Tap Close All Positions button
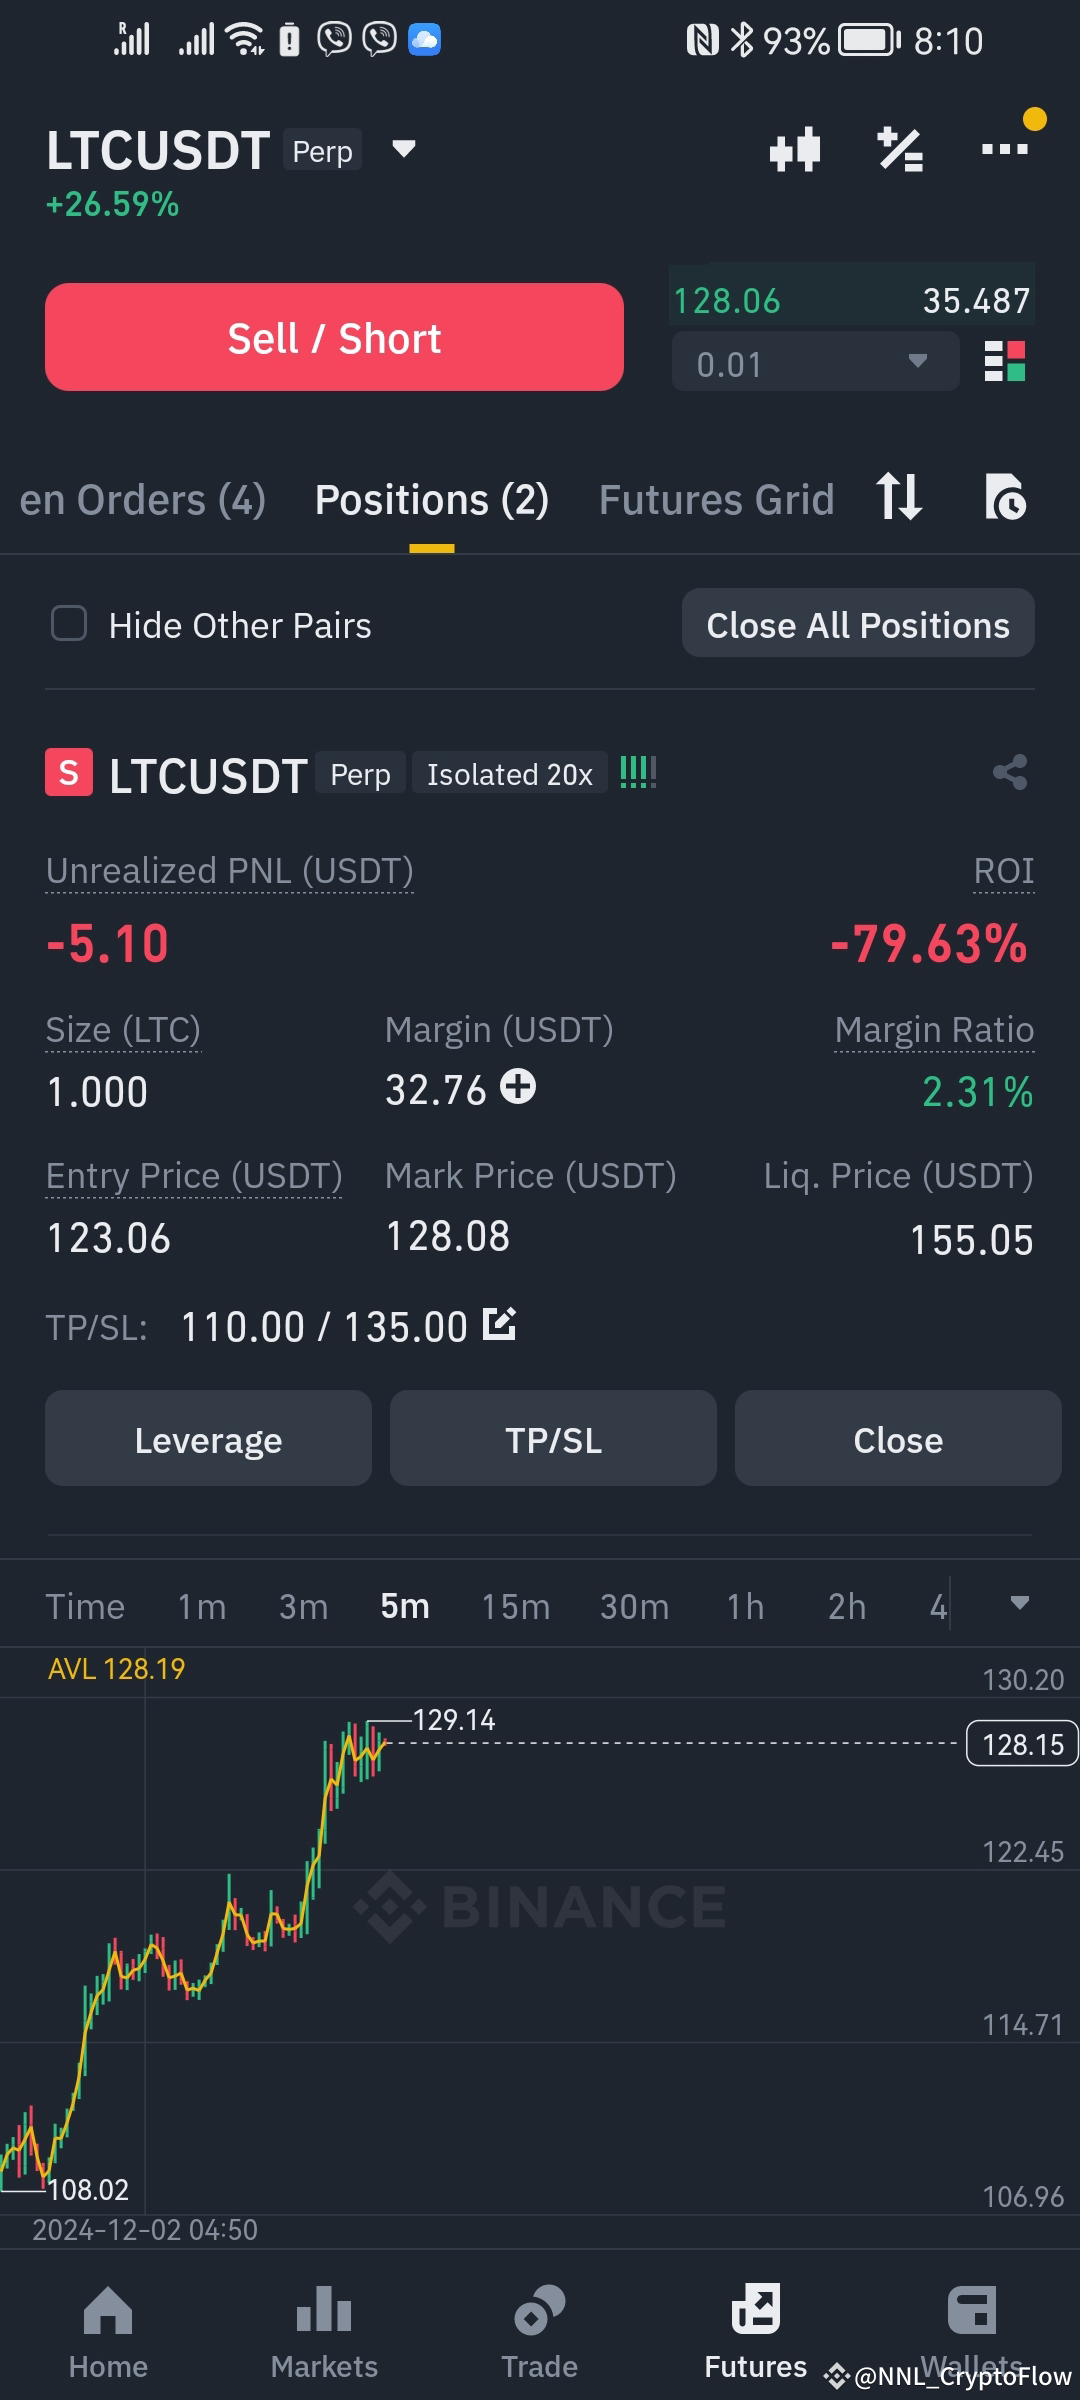 tap(858, 623)
